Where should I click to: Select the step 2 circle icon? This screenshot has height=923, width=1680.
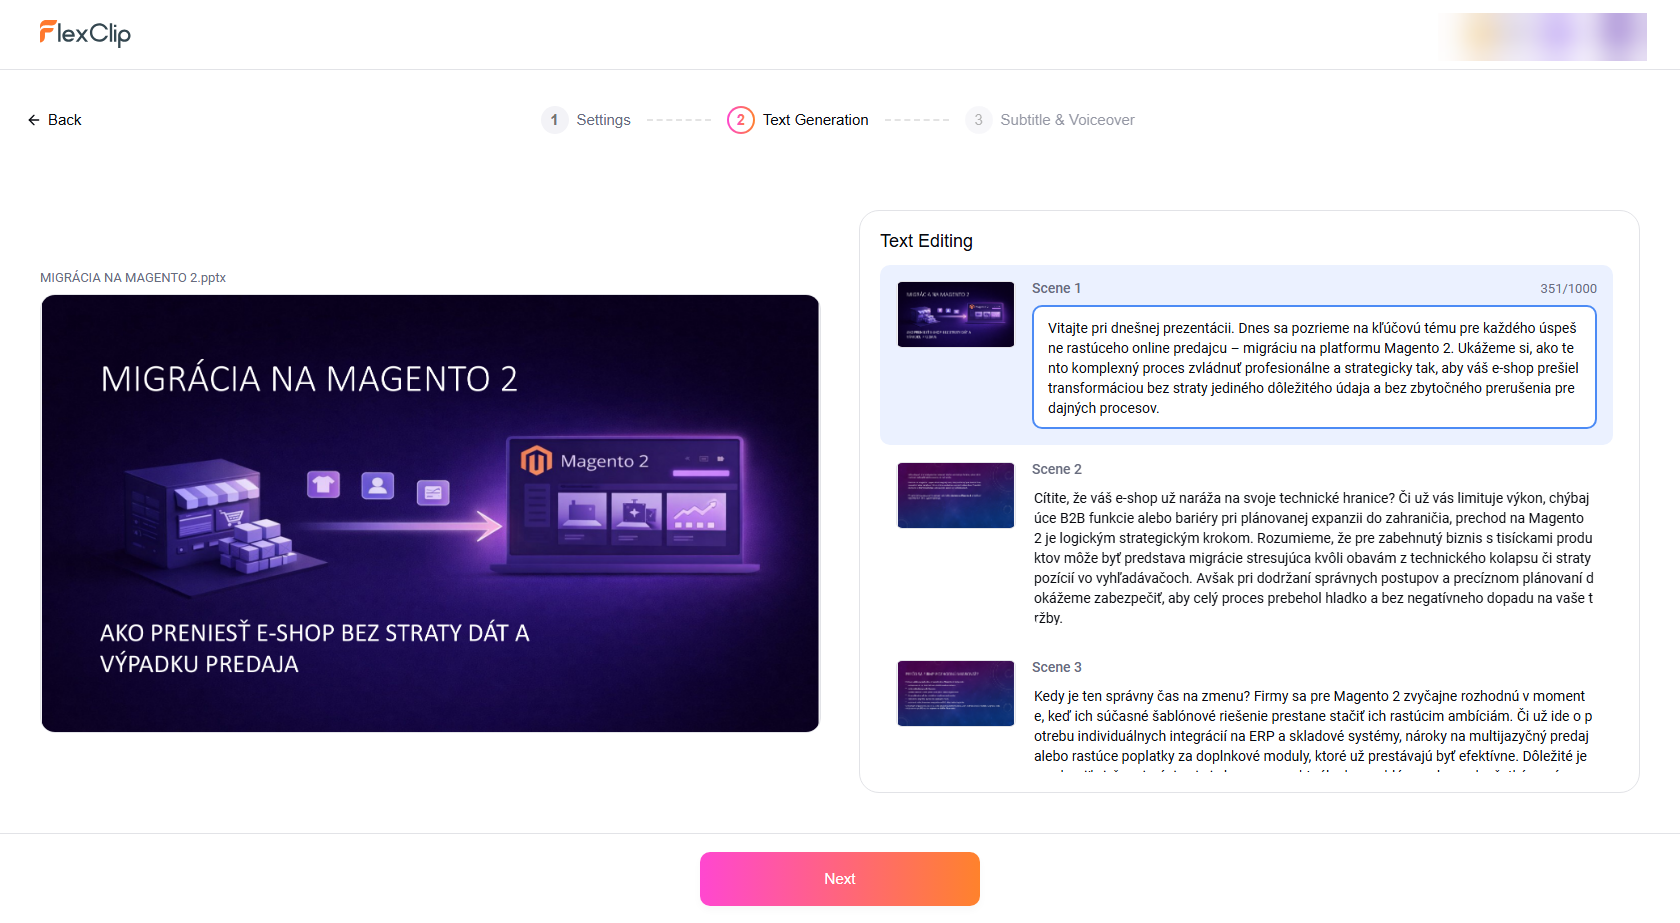tap(740, 119)
